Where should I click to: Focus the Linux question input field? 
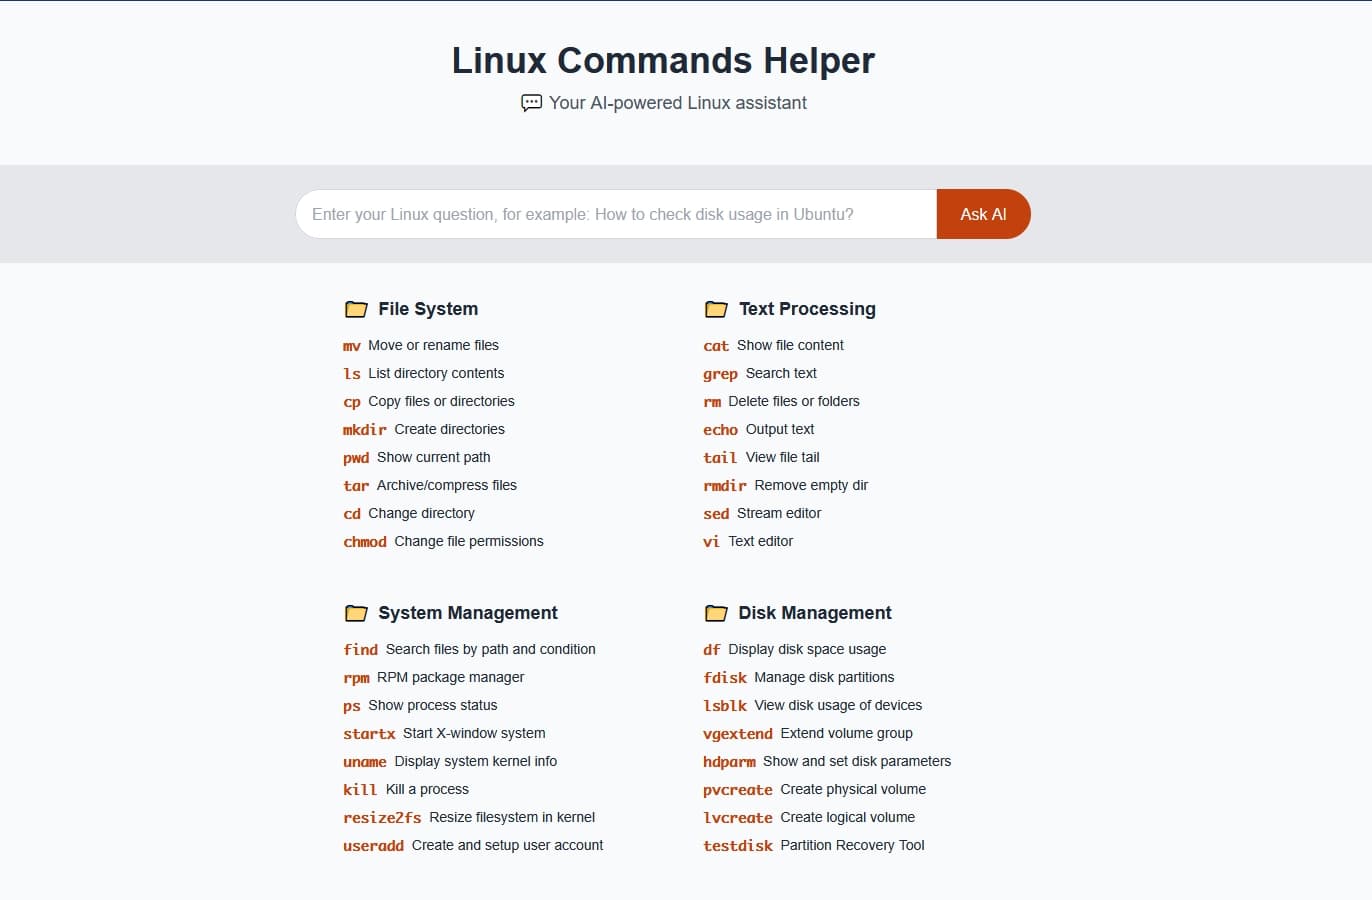coord(616,214)
